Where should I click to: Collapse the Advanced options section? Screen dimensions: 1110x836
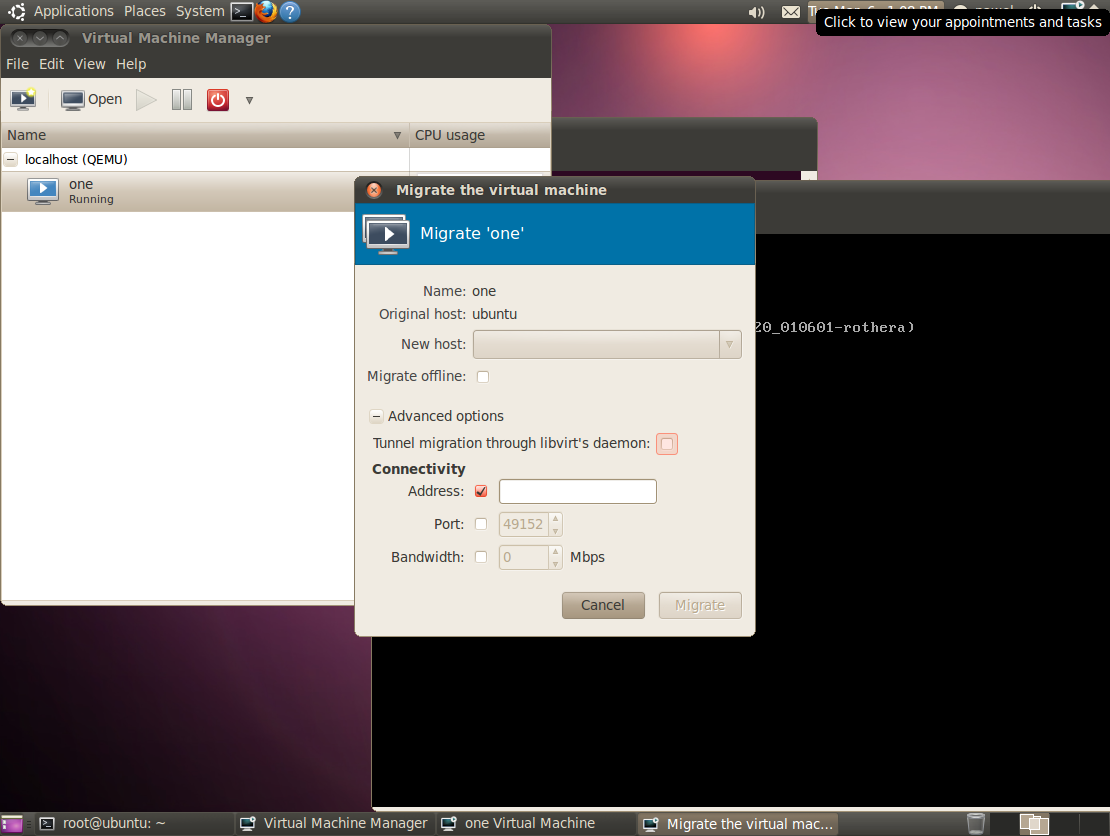tap(377, 416)
